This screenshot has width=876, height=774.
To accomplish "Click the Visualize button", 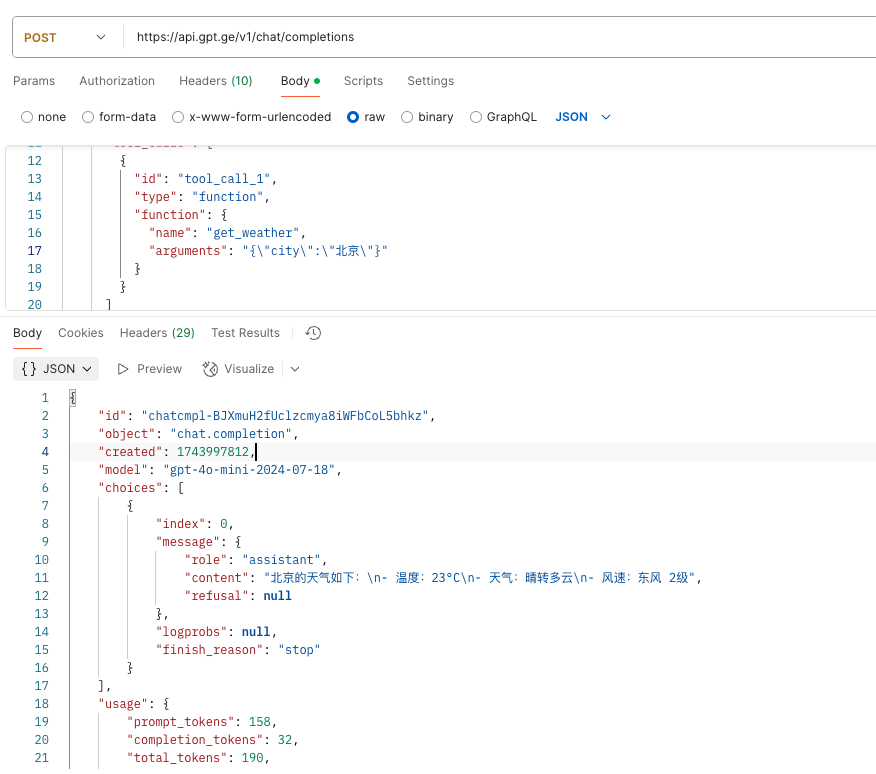I will pyautogui.click(x=238, y=369).
